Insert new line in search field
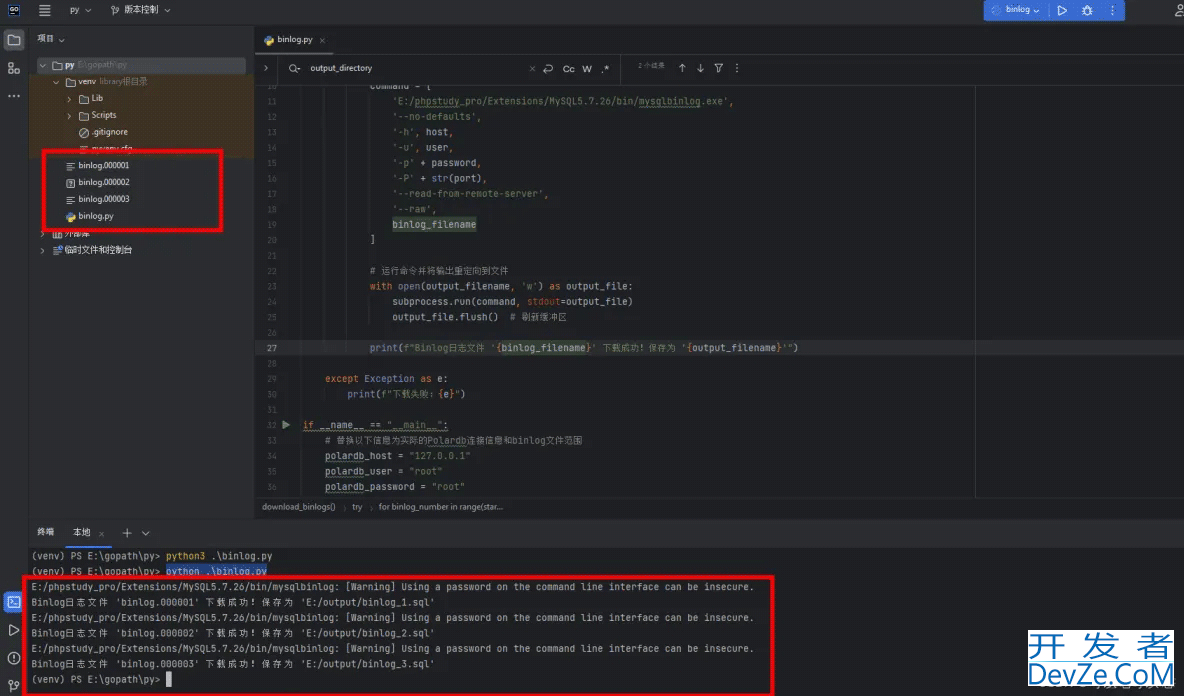This screenshot has height=696, width=1184. click(548, 68)
